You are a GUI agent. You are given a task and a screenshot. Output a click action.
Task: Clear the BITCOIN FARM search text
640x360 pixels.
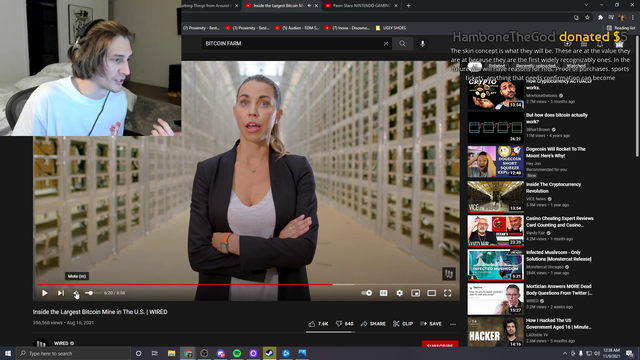pyautogui.click(x=386, y=44)
